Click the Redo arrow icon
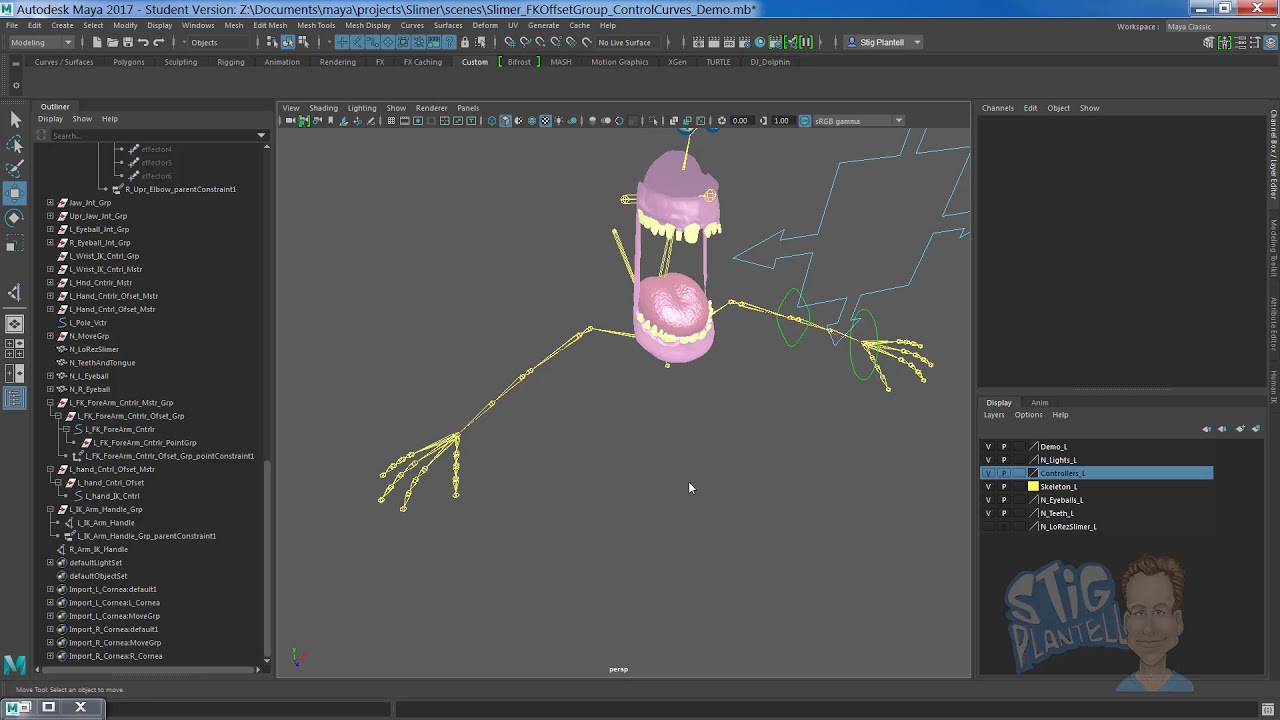 coord(158,42)
